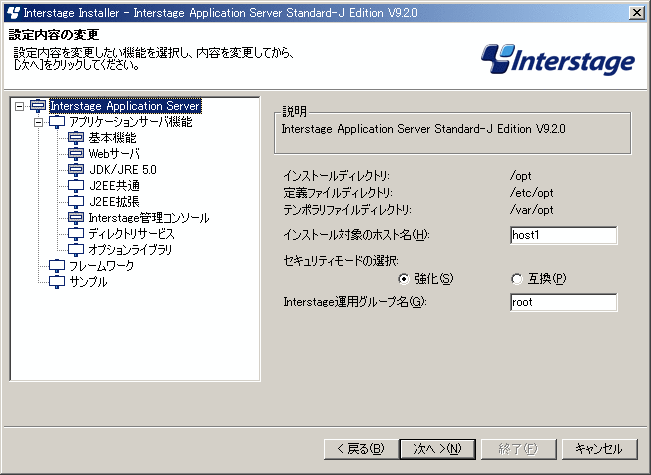Click the 基本機能 feature icon
Screen dimensions: 651x475
76,138
